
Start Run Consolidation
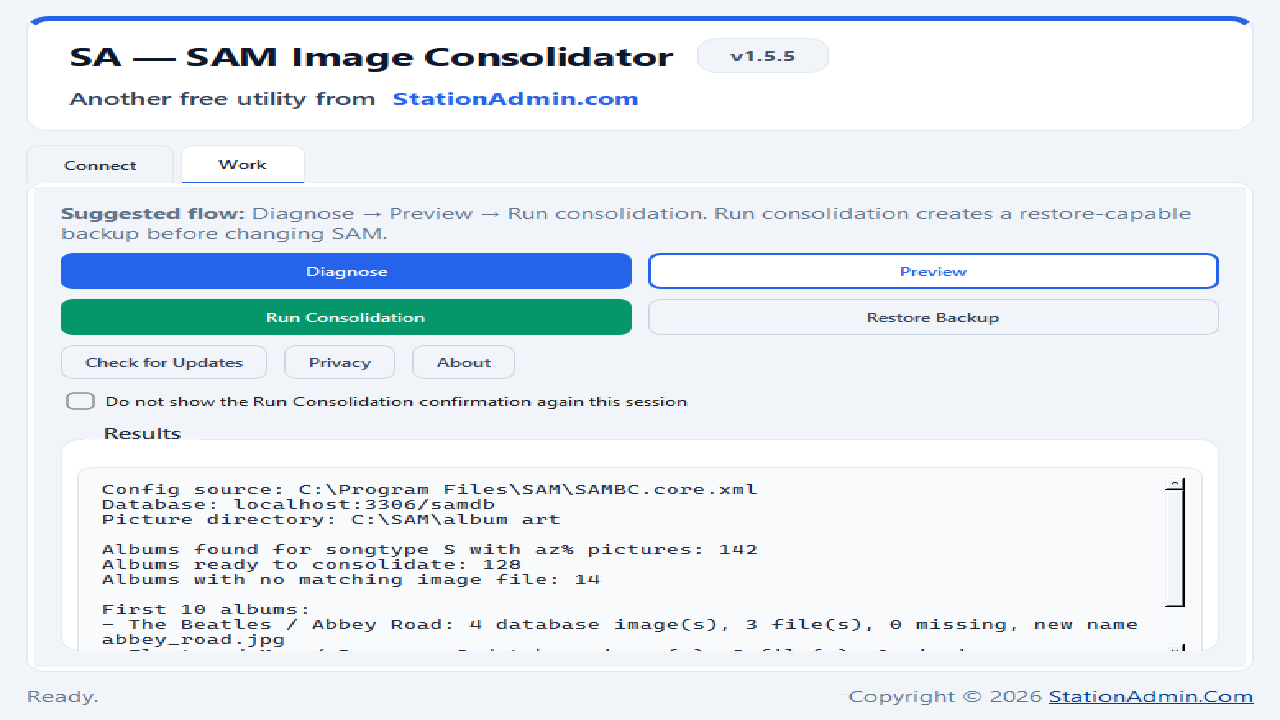[346, 317]
